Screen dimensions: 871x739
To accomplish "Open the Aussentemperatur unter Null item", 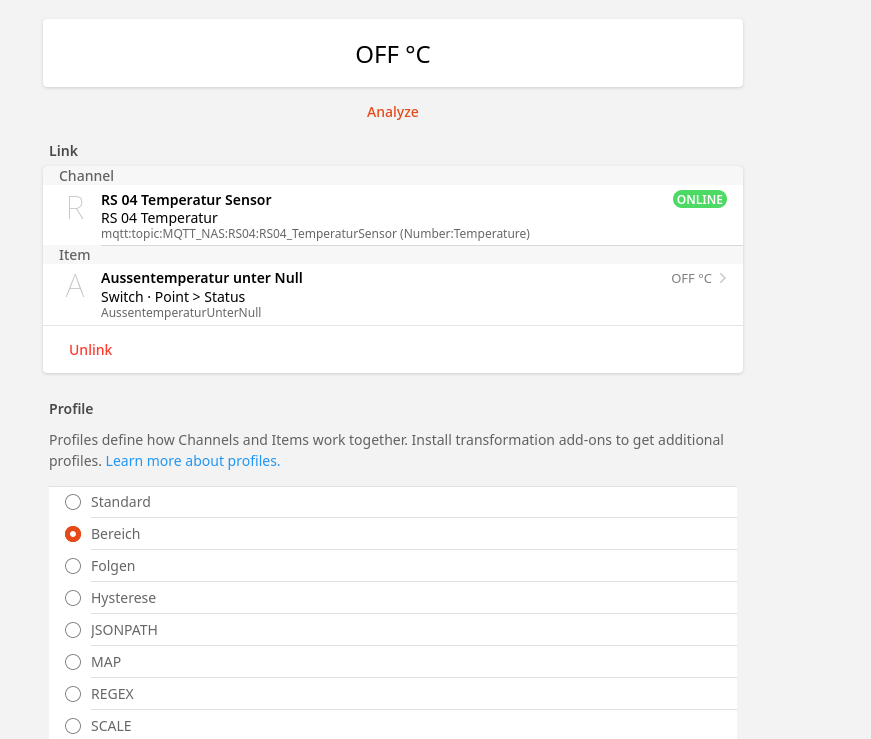I will pyautogui.click(x=202, y=278).
